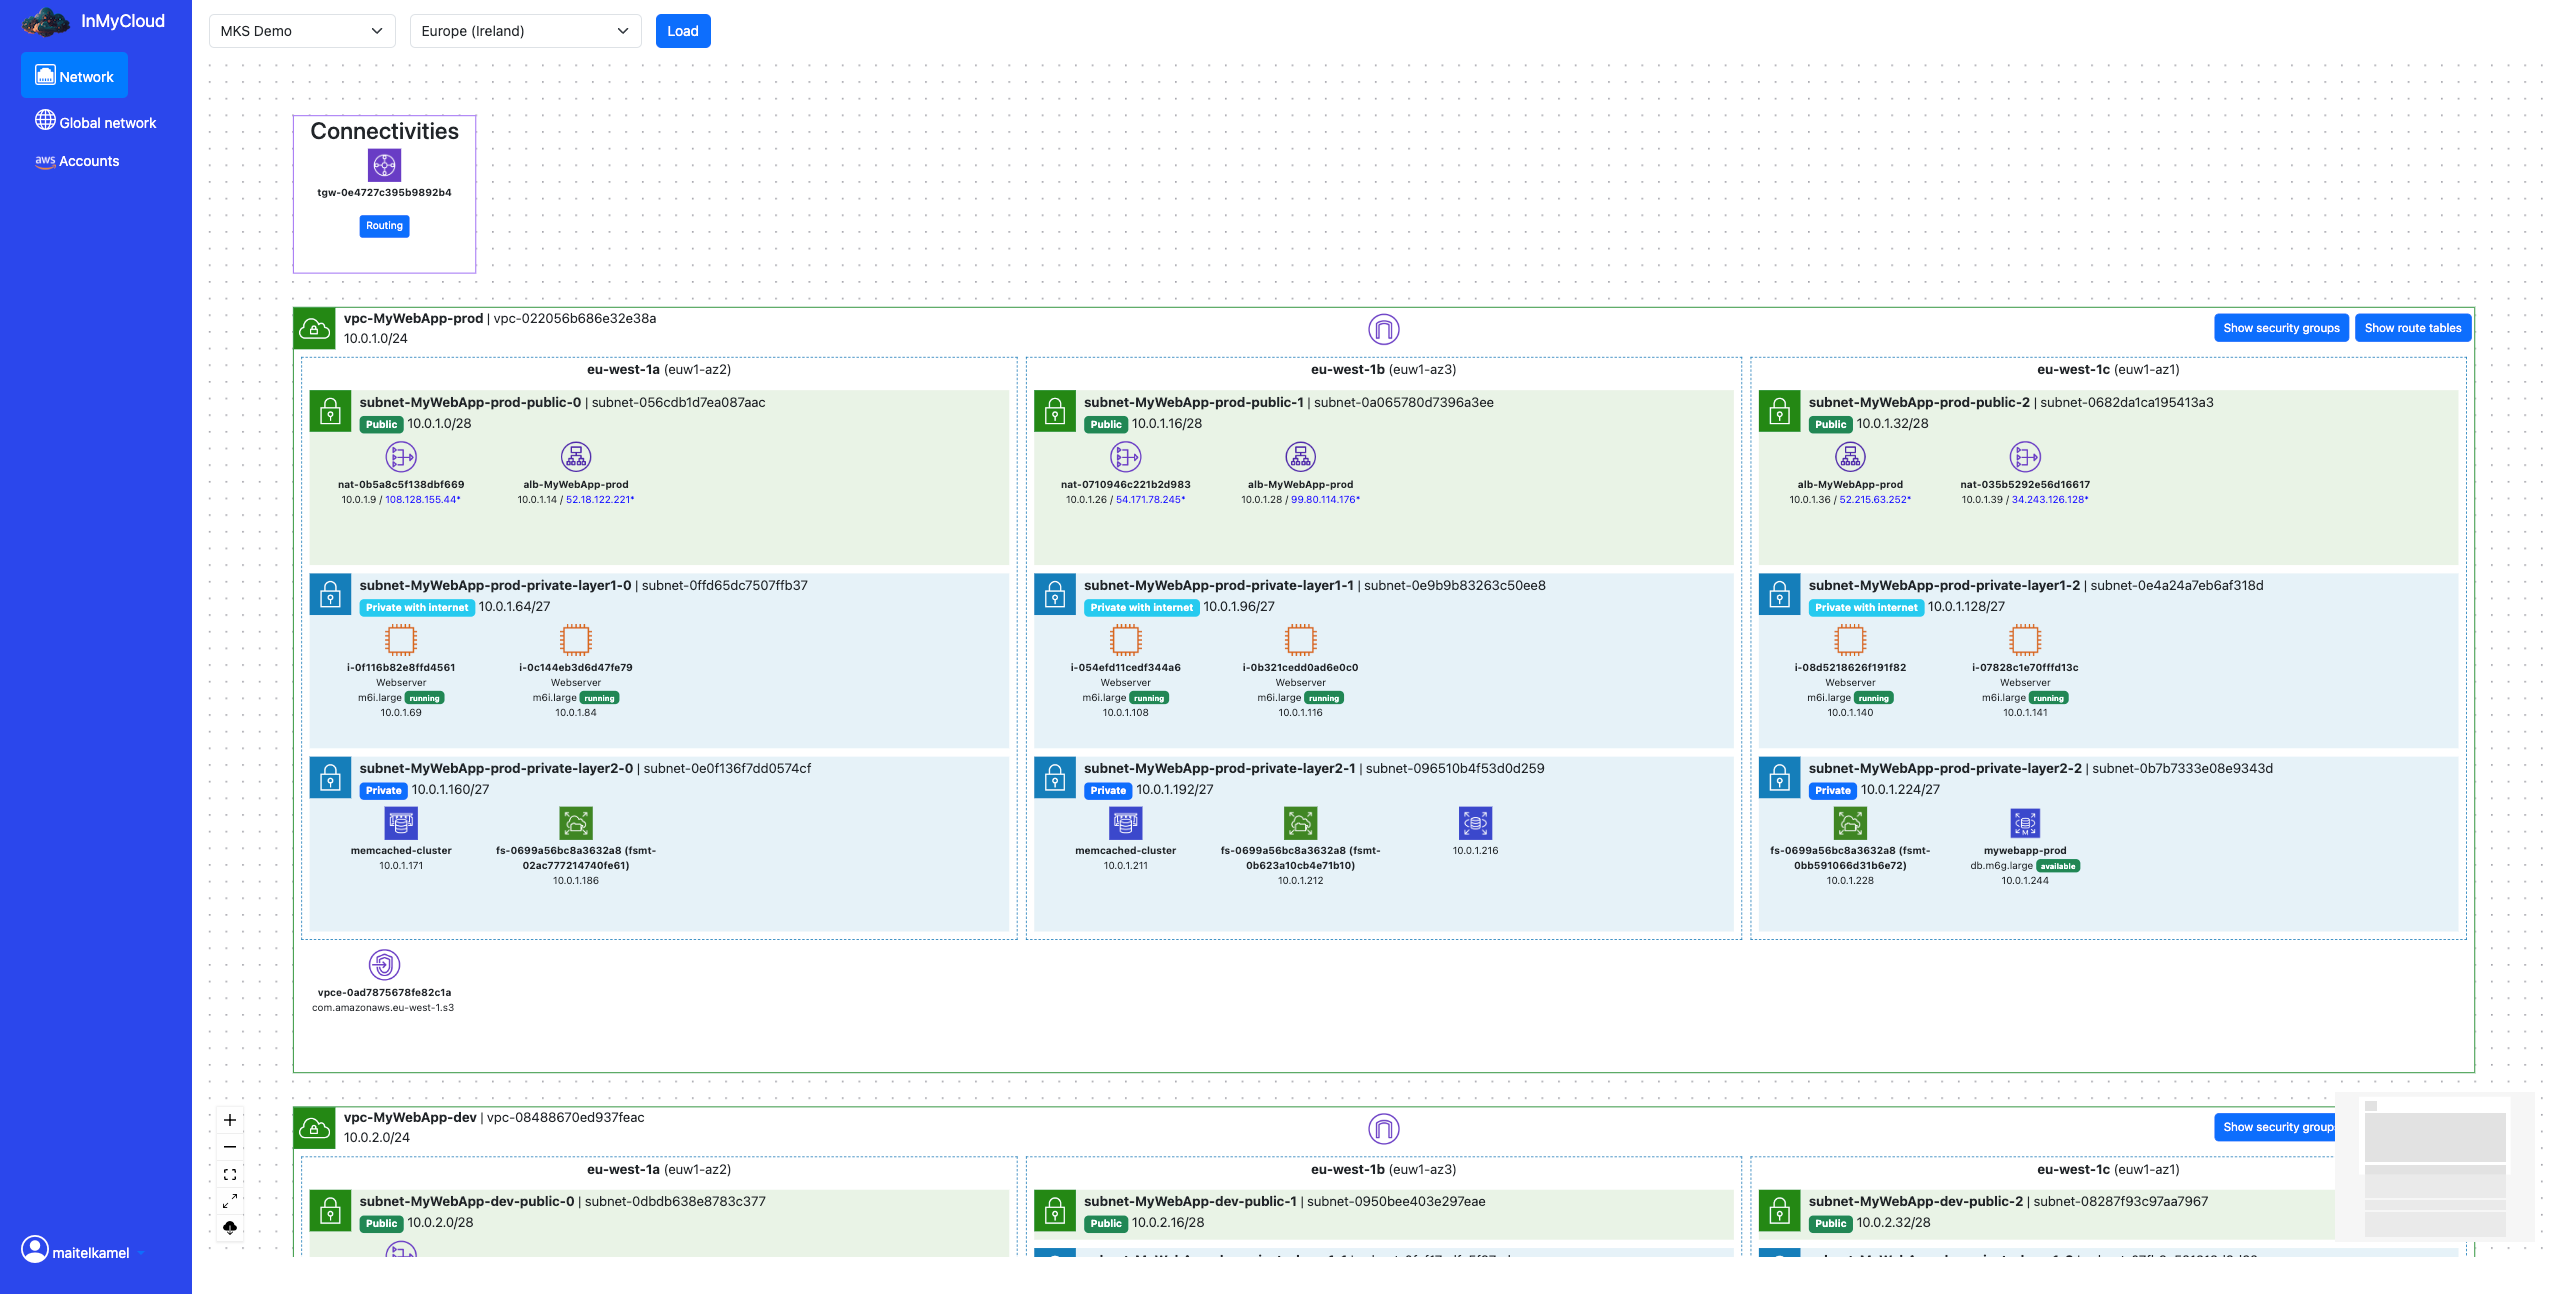Click FSx file system icon at 10.0.1.186
Viewport: 2560px width, 1294px height.
coord(576,823)
